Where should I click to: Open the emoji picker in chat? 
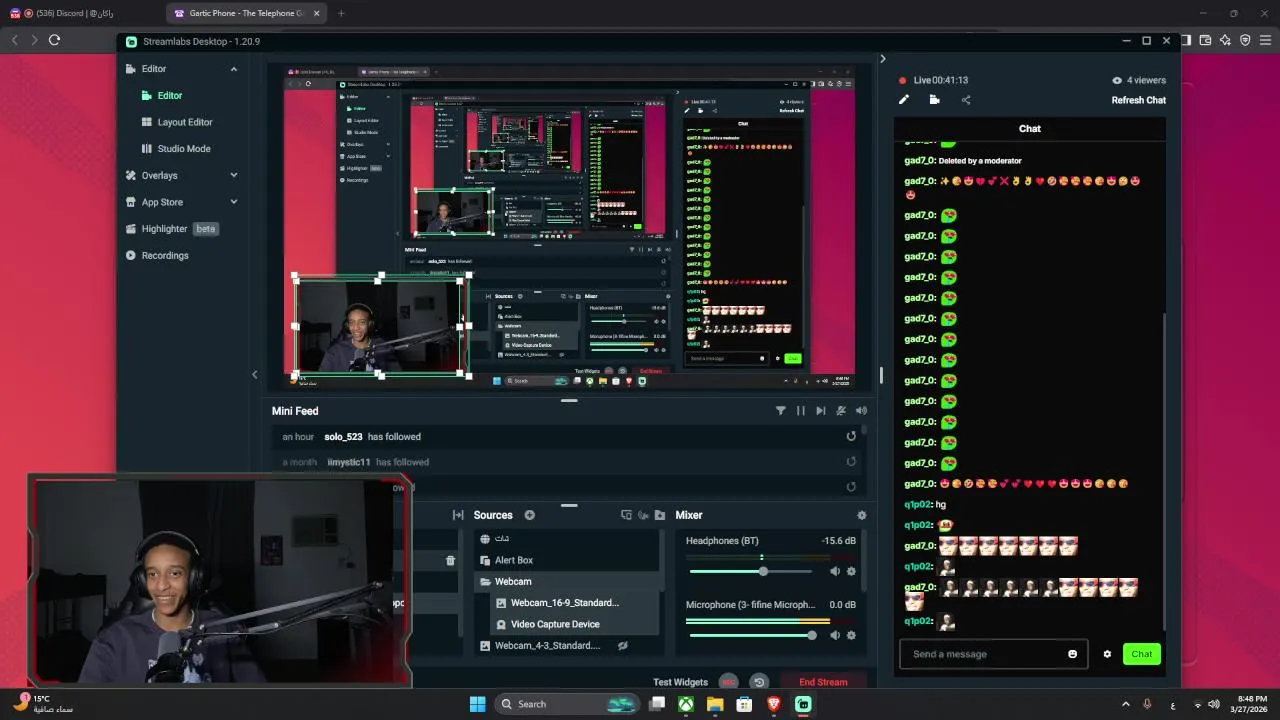(1073, 654)
